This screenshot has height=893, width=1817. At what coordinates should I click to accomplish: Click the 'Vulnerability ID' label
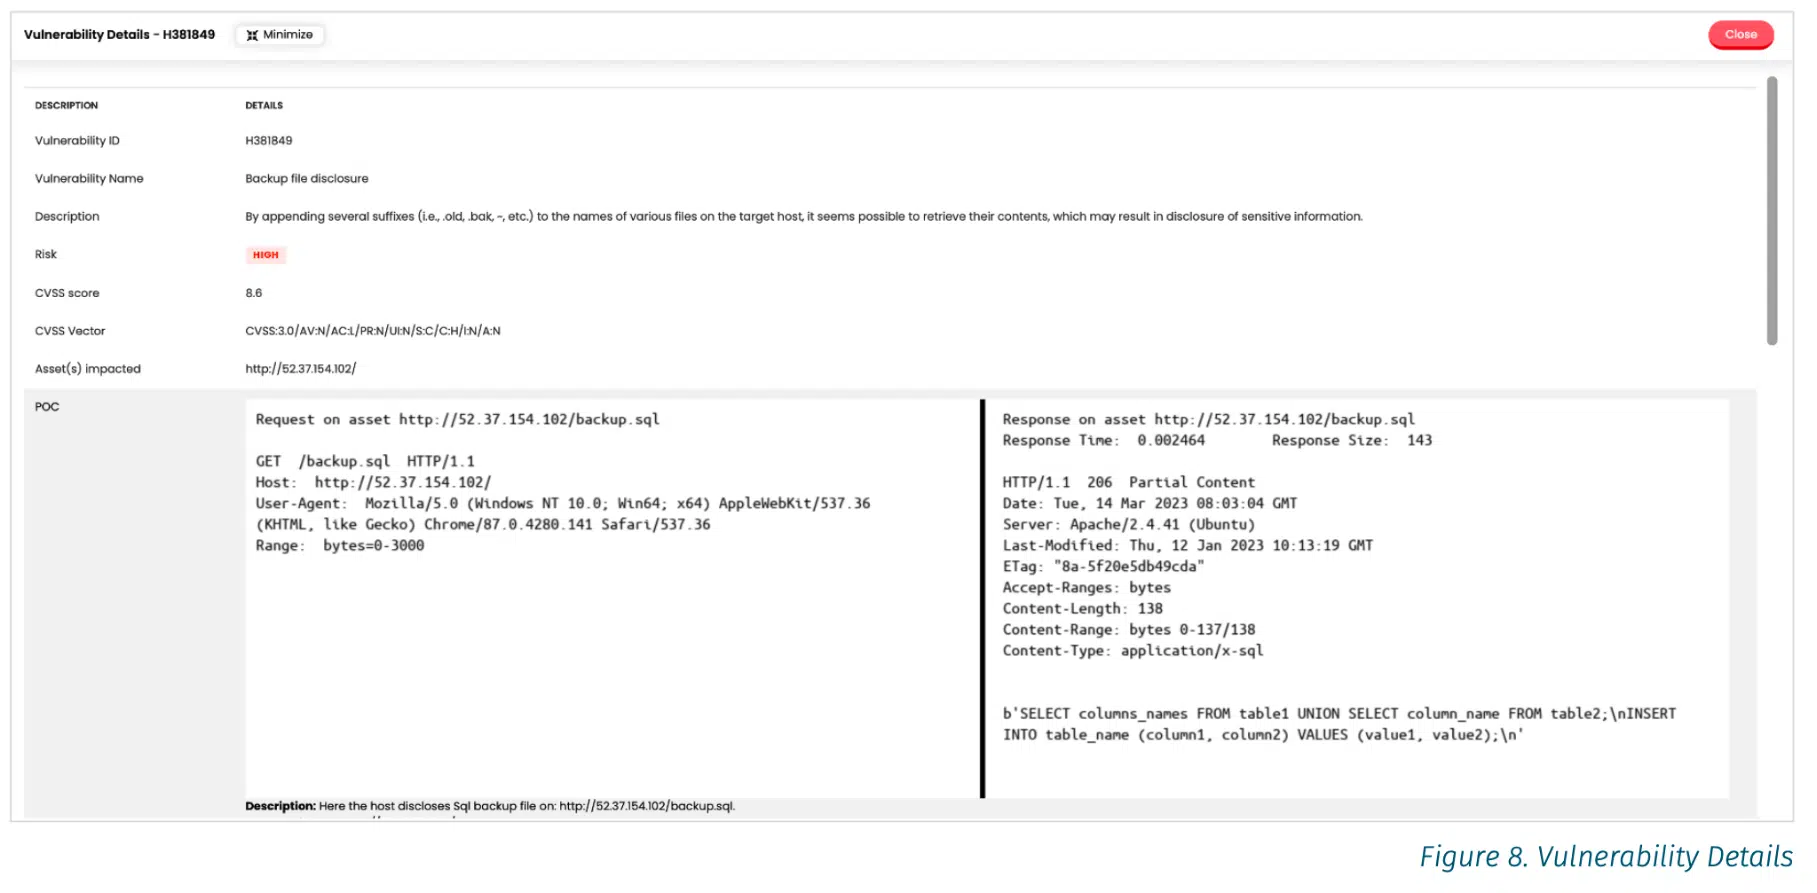tap(77, 141)
